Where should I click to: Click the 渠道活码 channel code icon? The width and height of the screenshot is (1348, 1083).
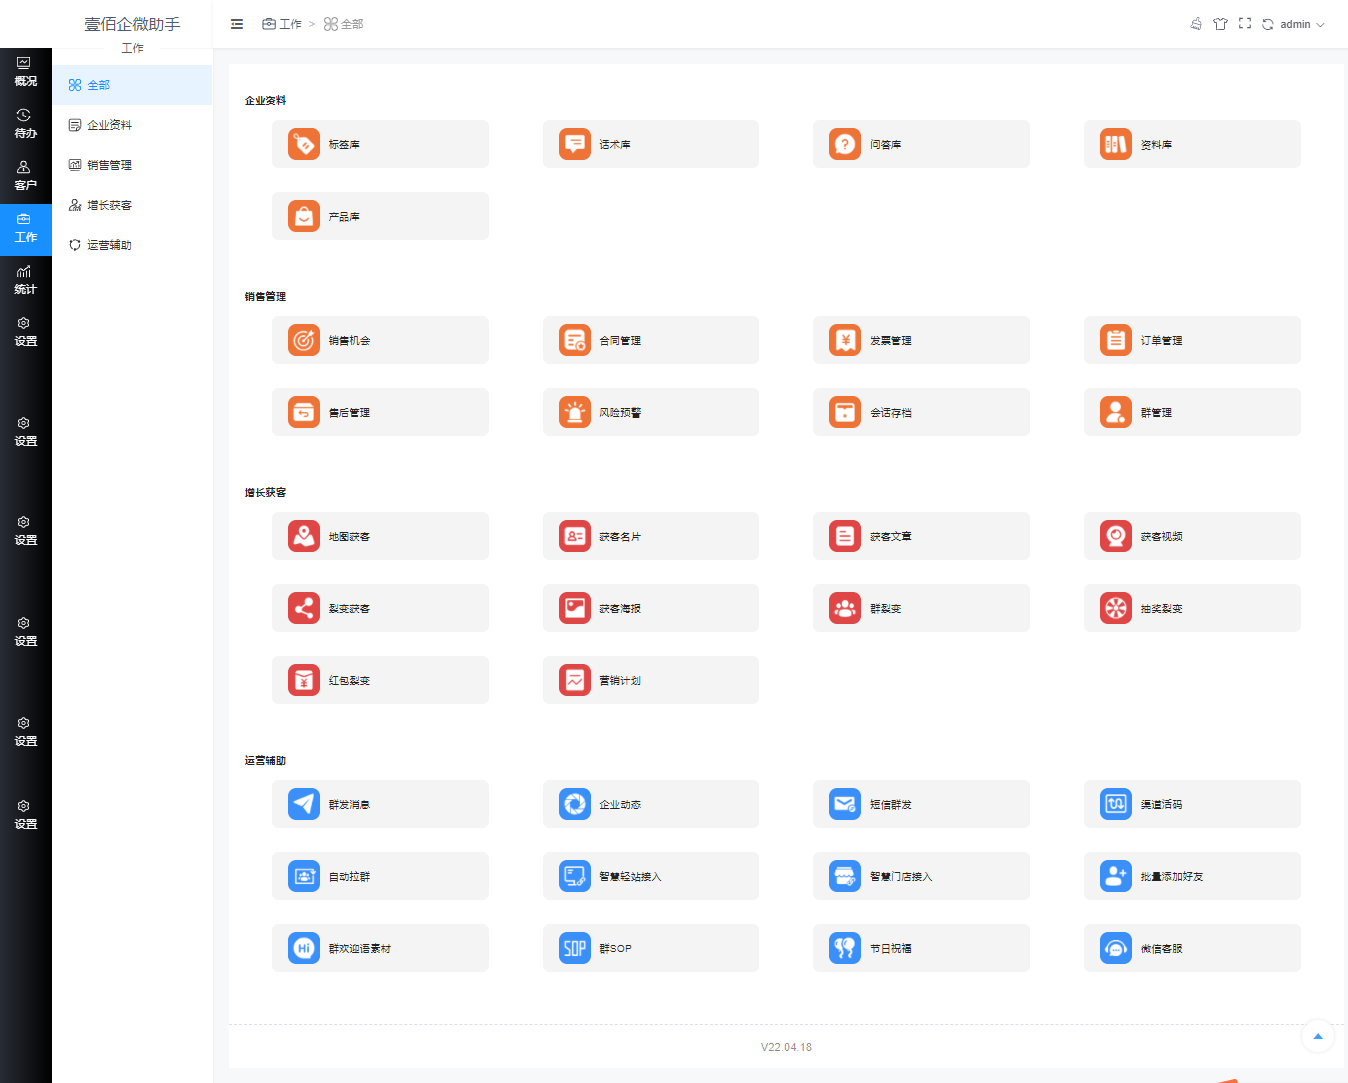1116,804
